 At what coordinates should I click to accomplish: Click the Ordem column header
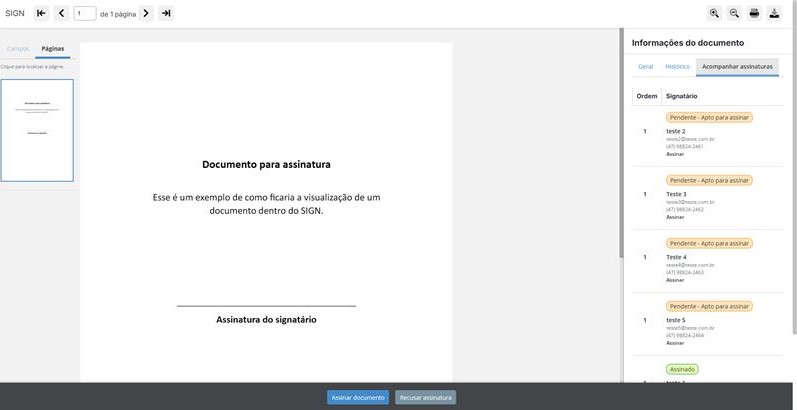click(647, 96)
